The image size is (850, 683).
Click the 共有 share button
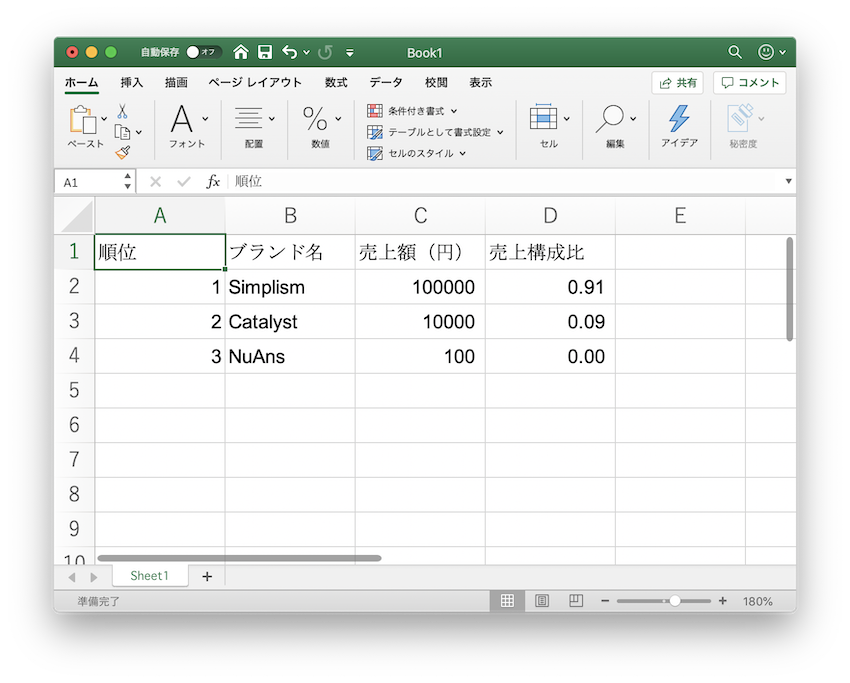tap(677, 83)
